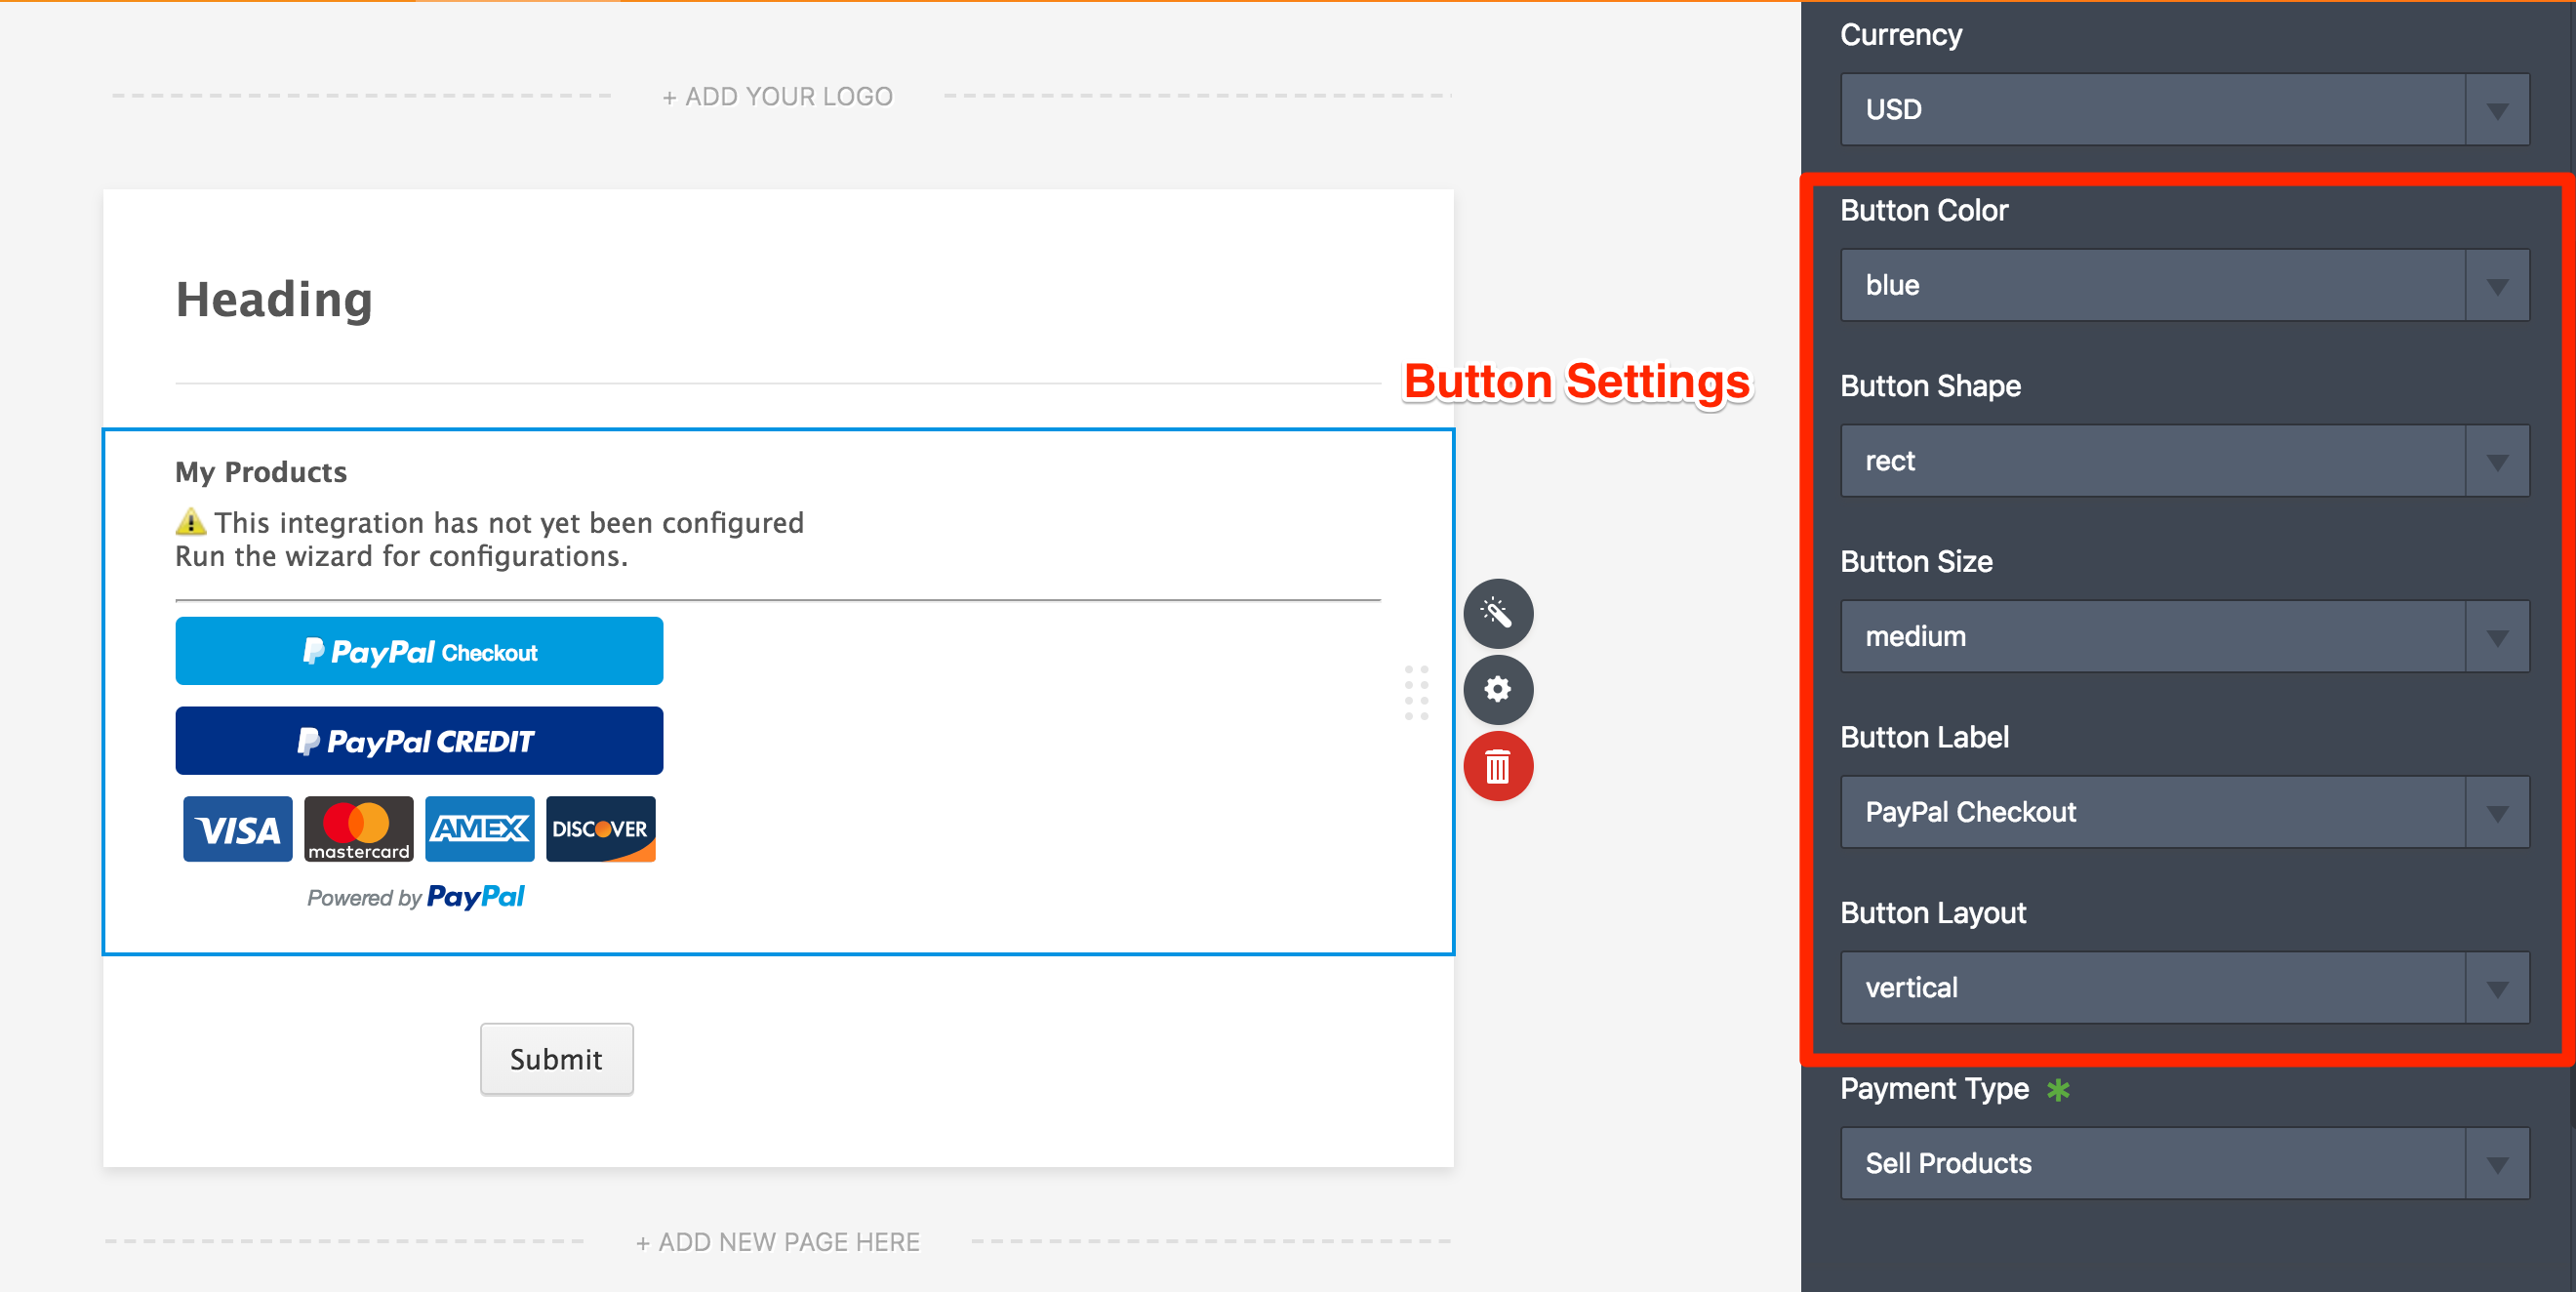Open the Currency USD dropdown
The image size is (2576, 1292).
coord(2184,109)
